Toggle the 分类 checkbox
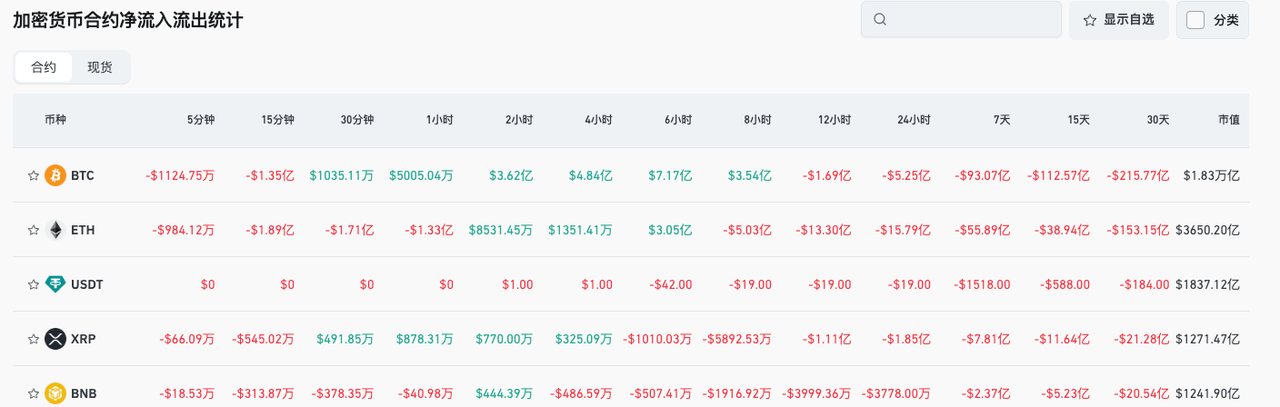 (x=1195, y=20)
